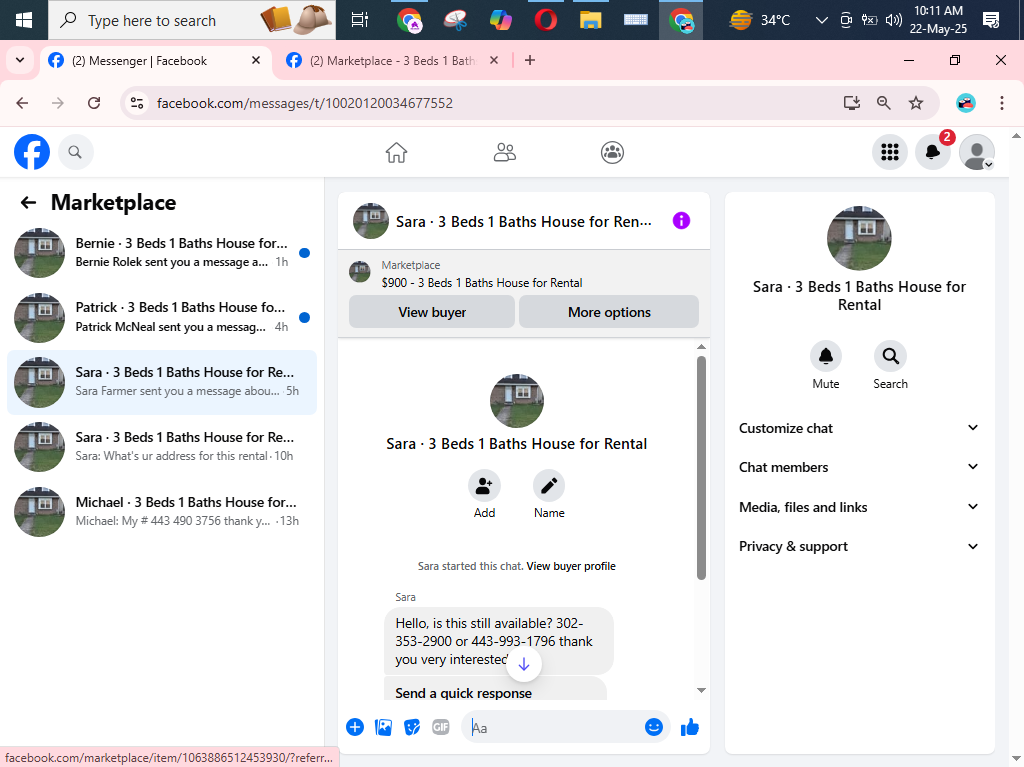The height and width of the screenshot is (767, 1024).
Task: Close the Marketplace browser tab
Action: 494,60
